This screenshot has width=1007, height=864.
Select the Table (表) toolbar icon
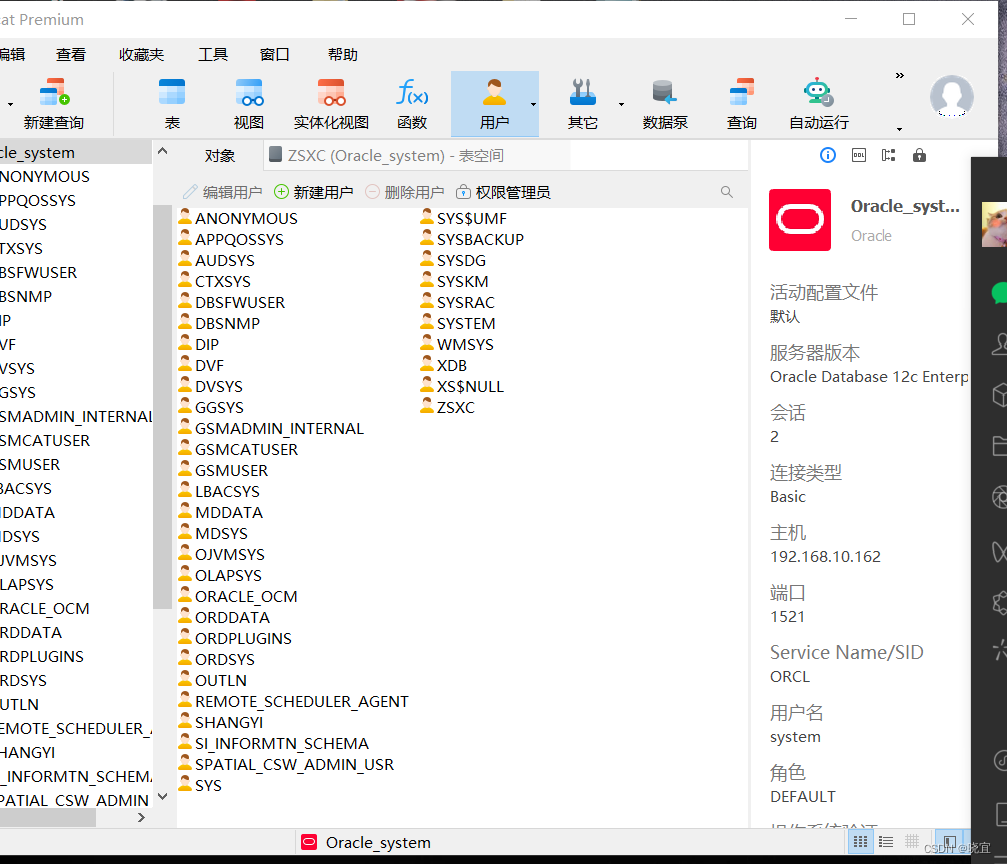click(x=172, y=103)
